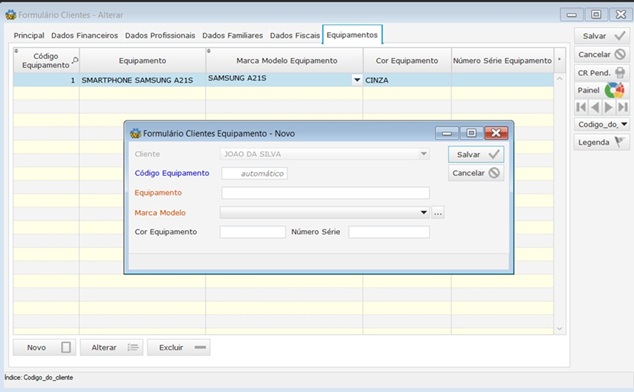
Task: Click the ellipsis button beside Marca Modelo
Action: [438, 212]
